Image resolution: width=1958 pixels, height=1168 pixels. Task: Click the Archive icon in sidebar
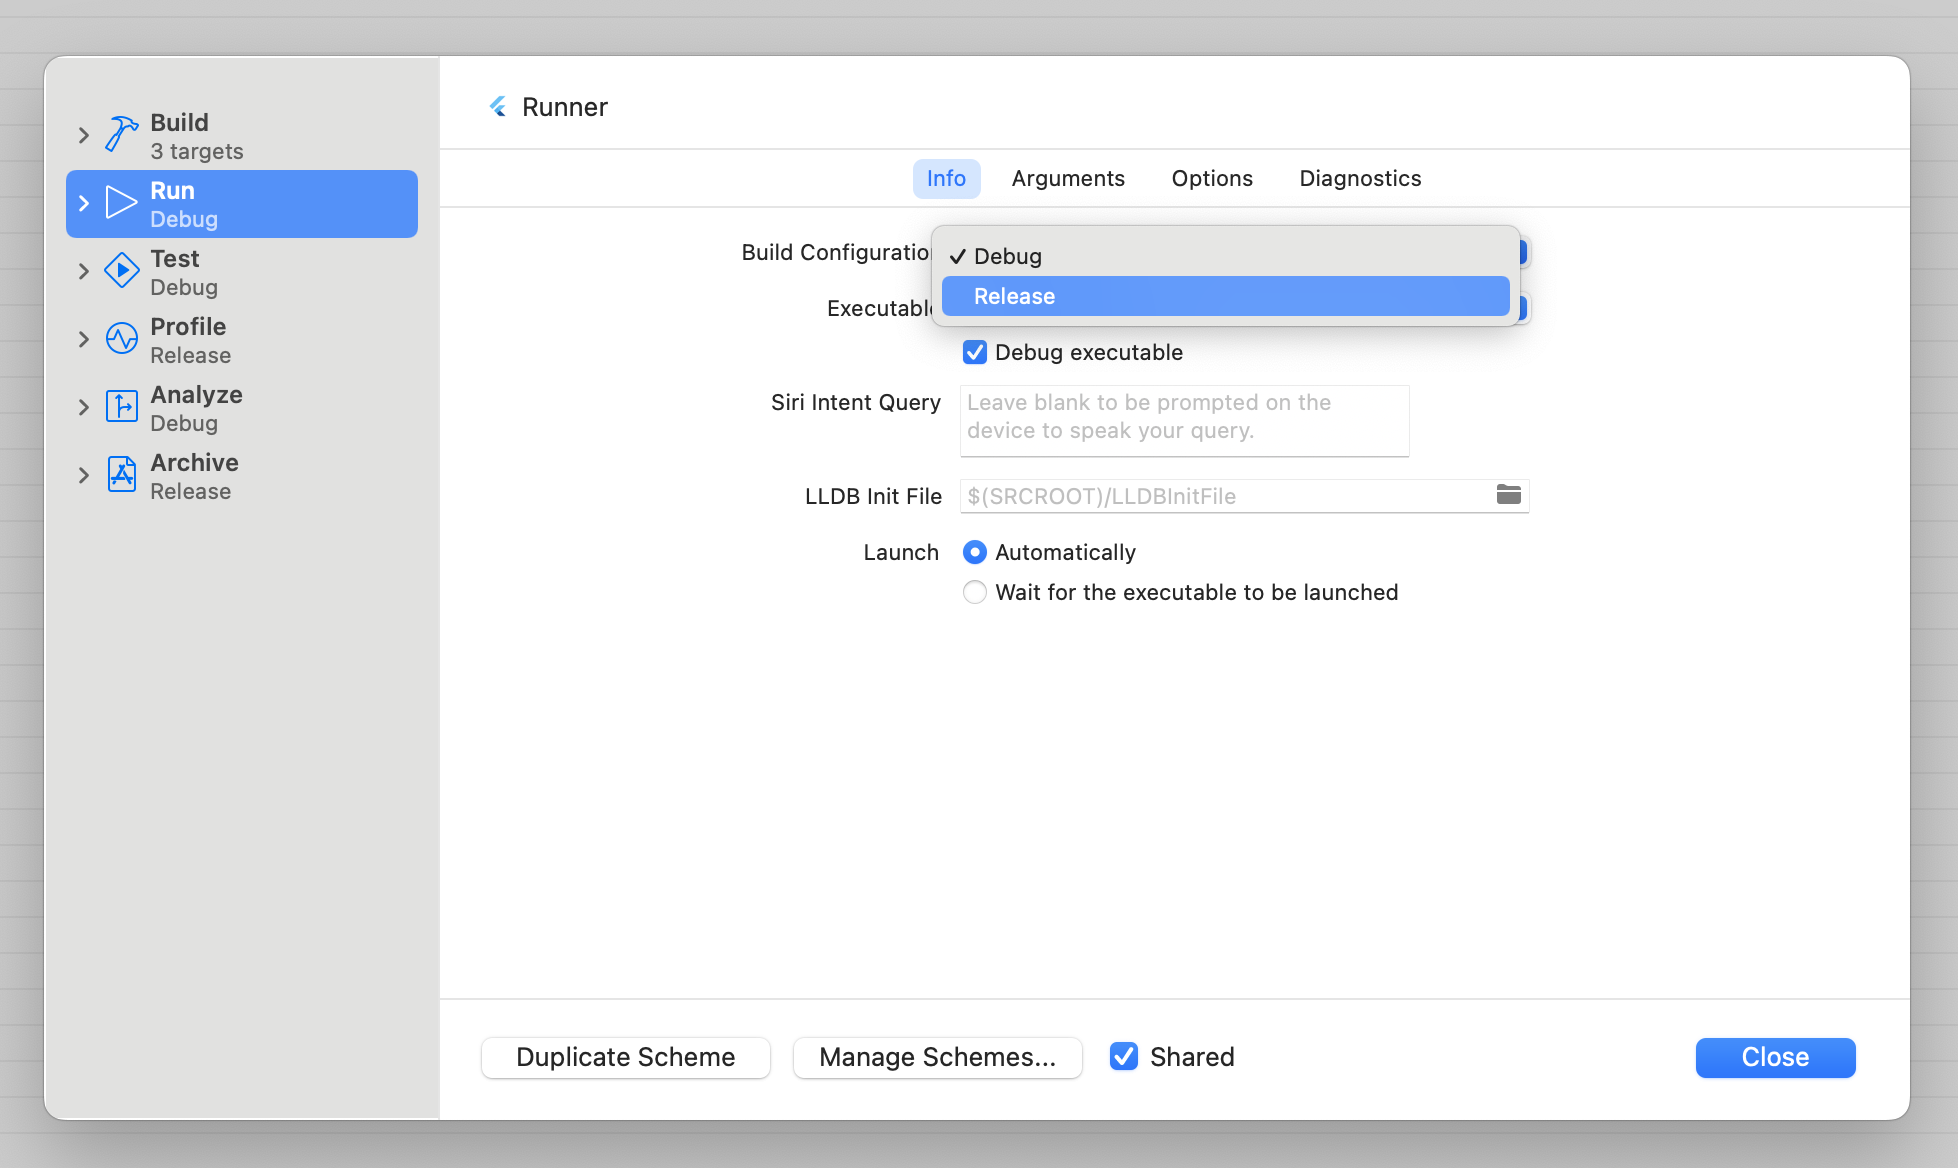(121, 474)
